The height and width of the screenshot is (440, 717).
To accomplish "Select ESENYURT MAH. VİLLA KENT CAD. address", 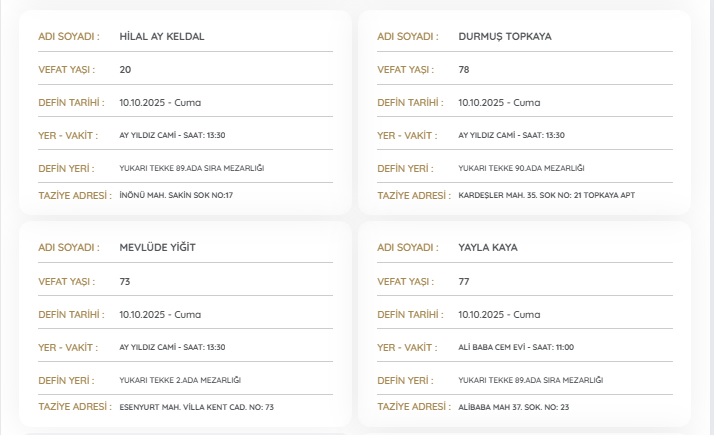I will pos(196,407).
